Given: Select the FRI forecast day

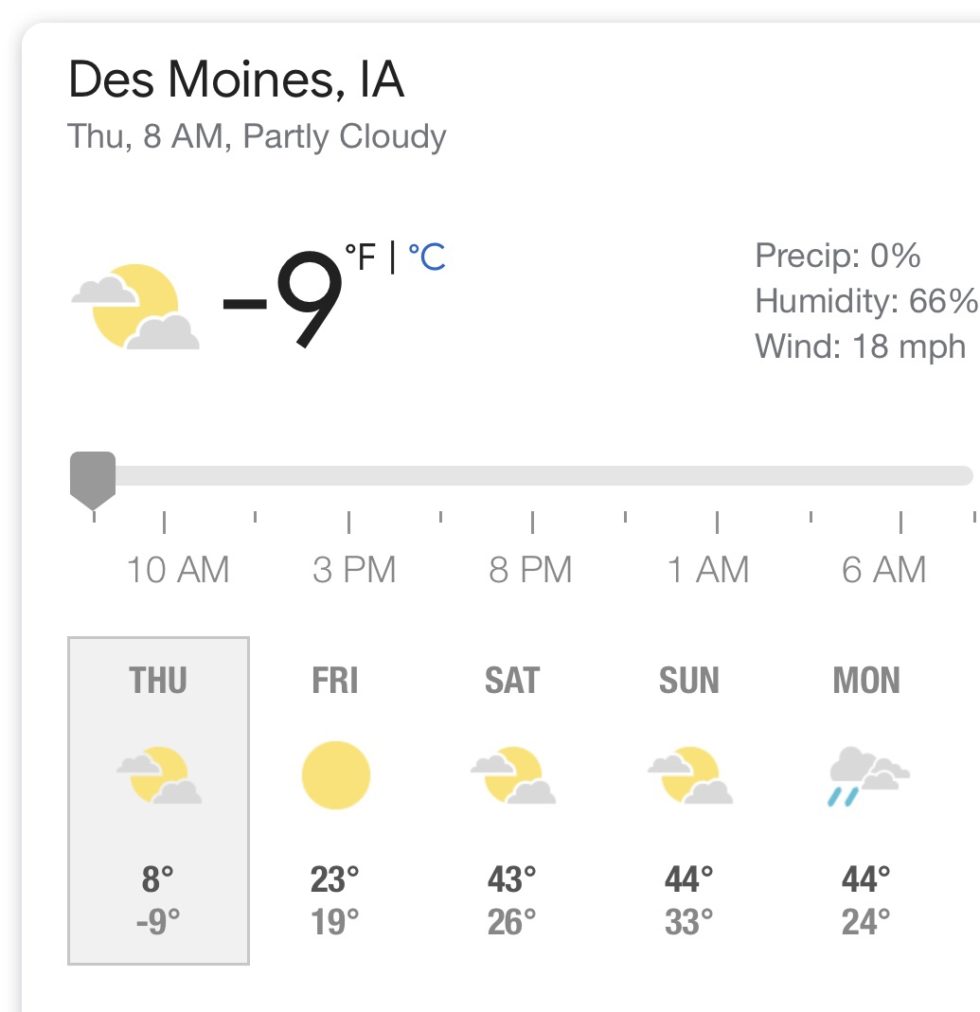Looking at the screenshot, I should (335, 681).
